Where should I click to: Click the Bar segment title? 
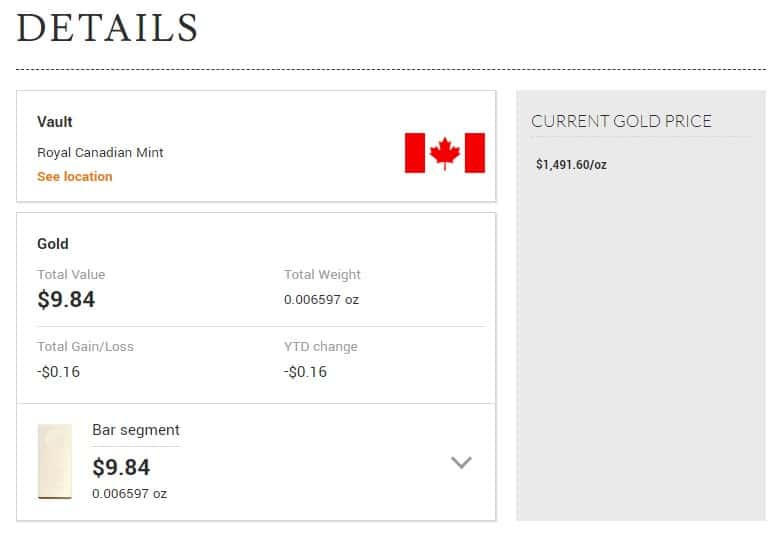(x=136, y=430)
